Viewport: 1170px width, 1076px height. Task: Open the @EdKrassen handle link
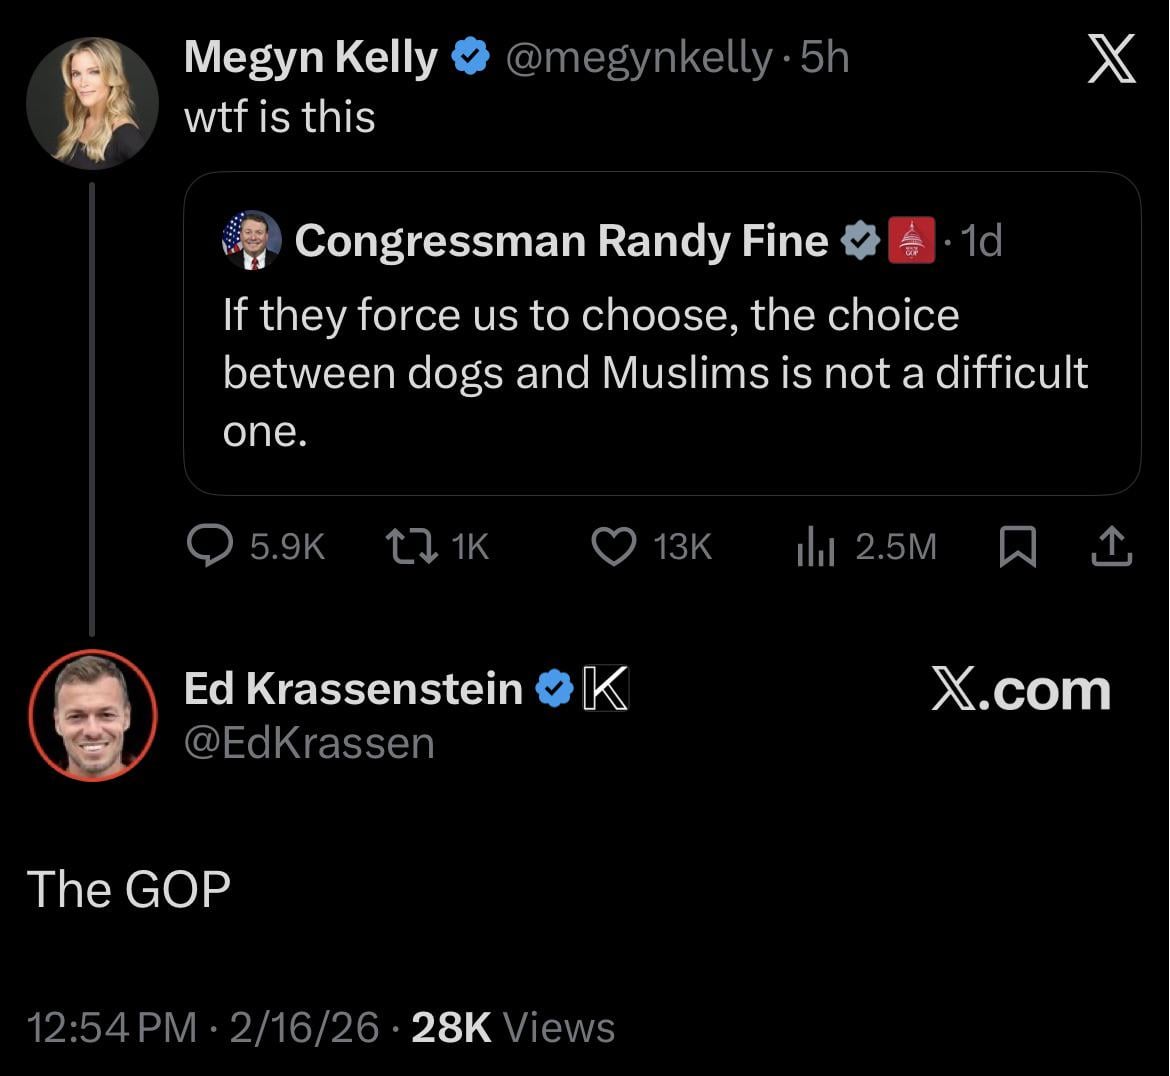(x=309, y=743)
